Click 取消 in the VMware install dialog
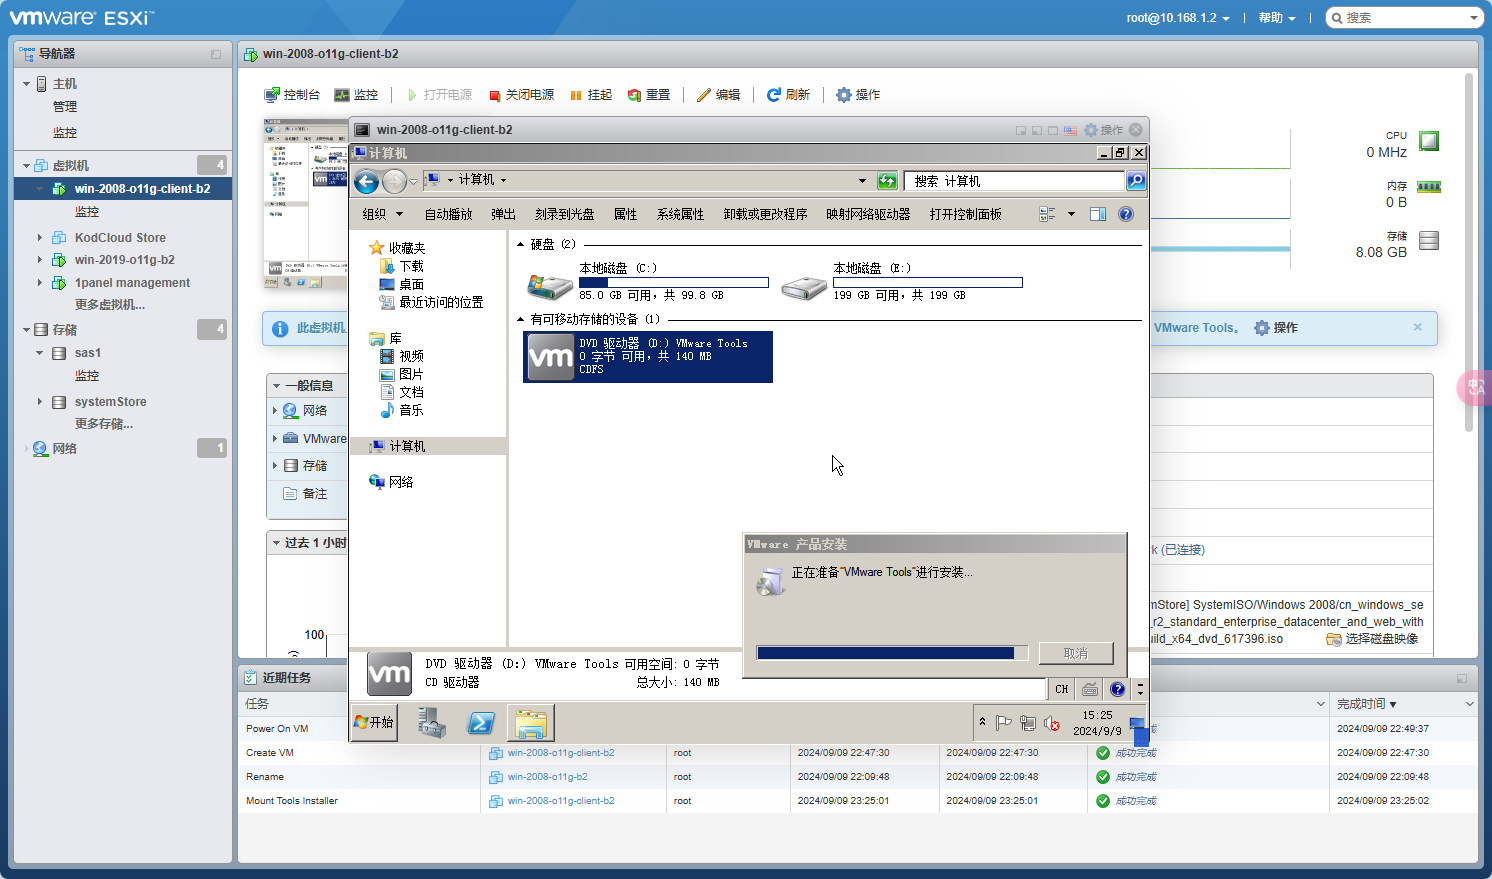Viewport: 1492px width, 879px height. click(1076, 653)
